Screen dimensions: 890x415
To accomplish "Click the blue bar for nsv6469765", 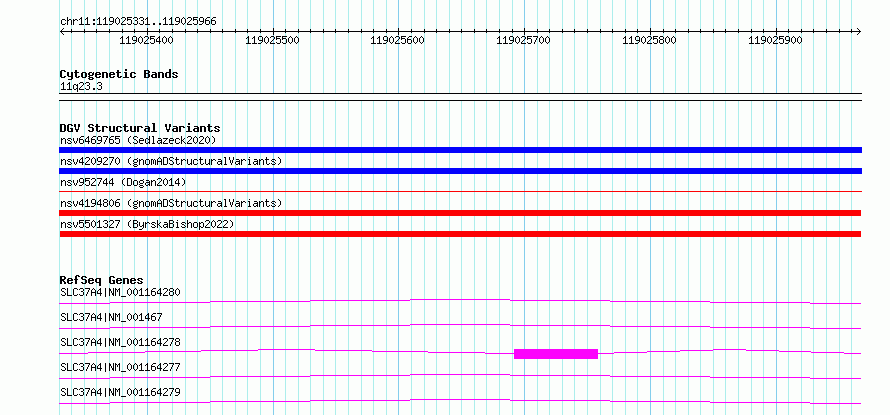I will pos(460,150).
